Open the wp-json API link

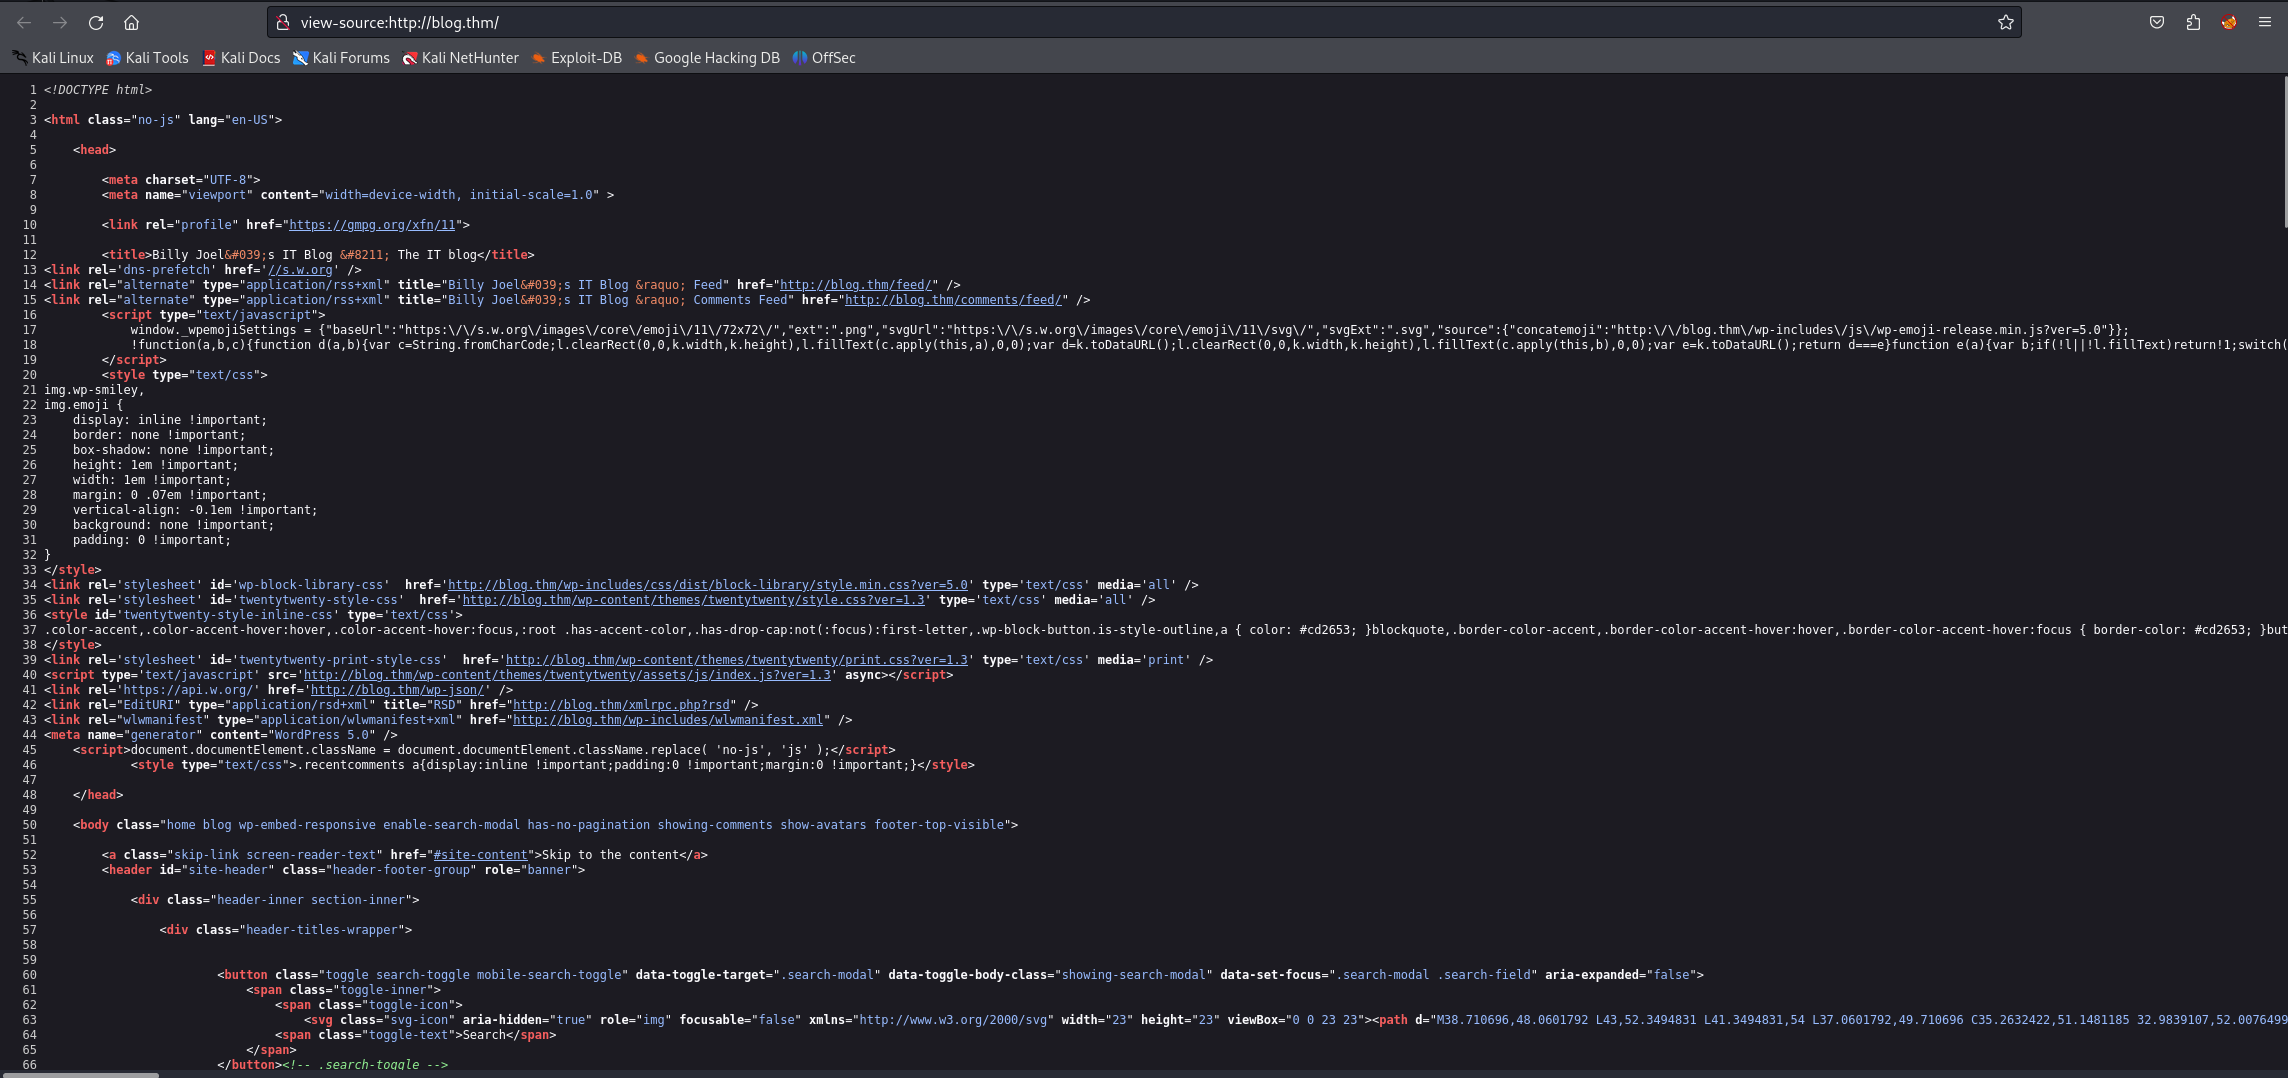coord(398,690)
